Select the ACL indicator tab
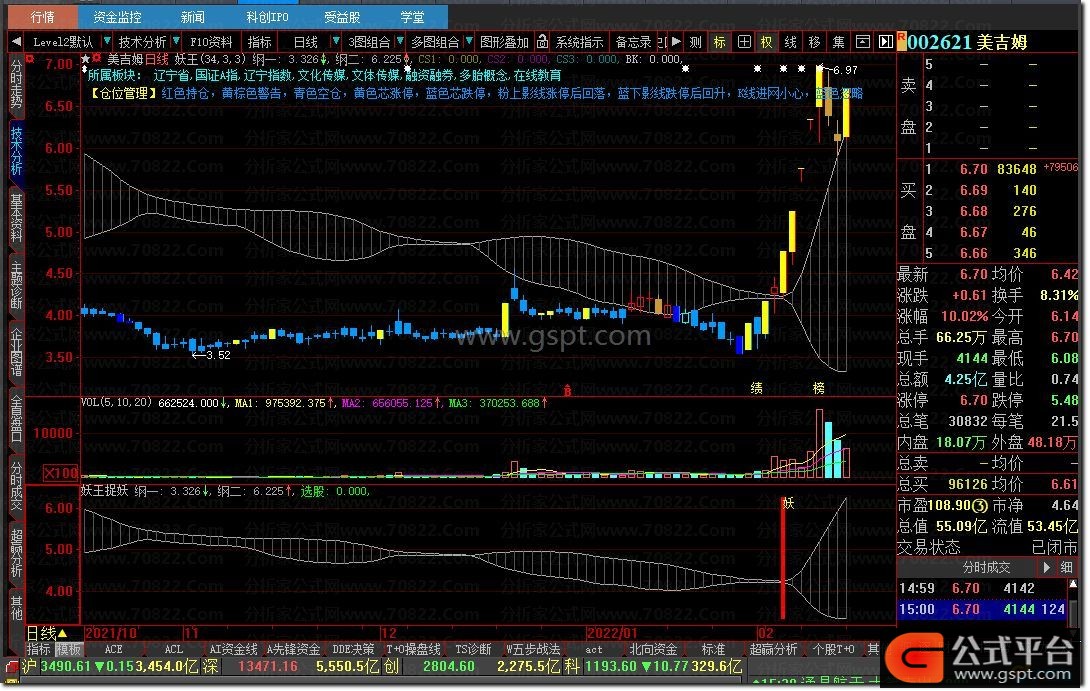Screen dimensions: 1090x691 [173, 649]
